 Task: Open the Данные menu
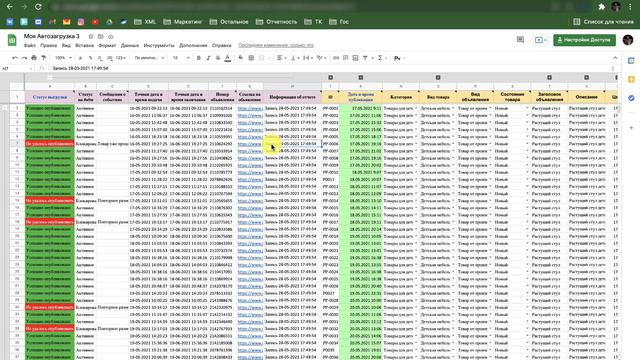pyautogui.click(x=130, y=45)
